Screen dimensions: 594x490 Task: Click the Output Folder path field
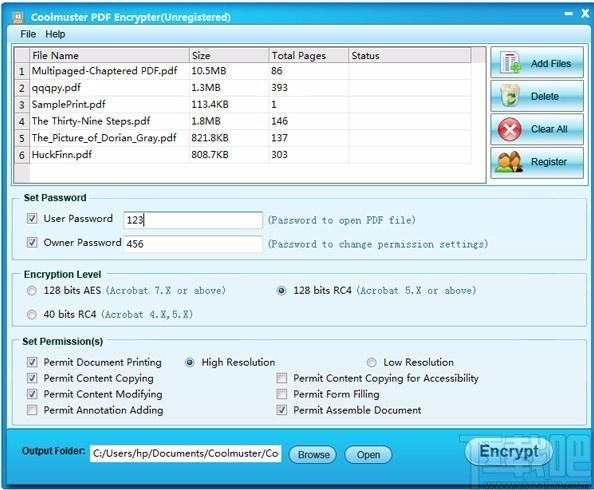click(x=186, y=454)
